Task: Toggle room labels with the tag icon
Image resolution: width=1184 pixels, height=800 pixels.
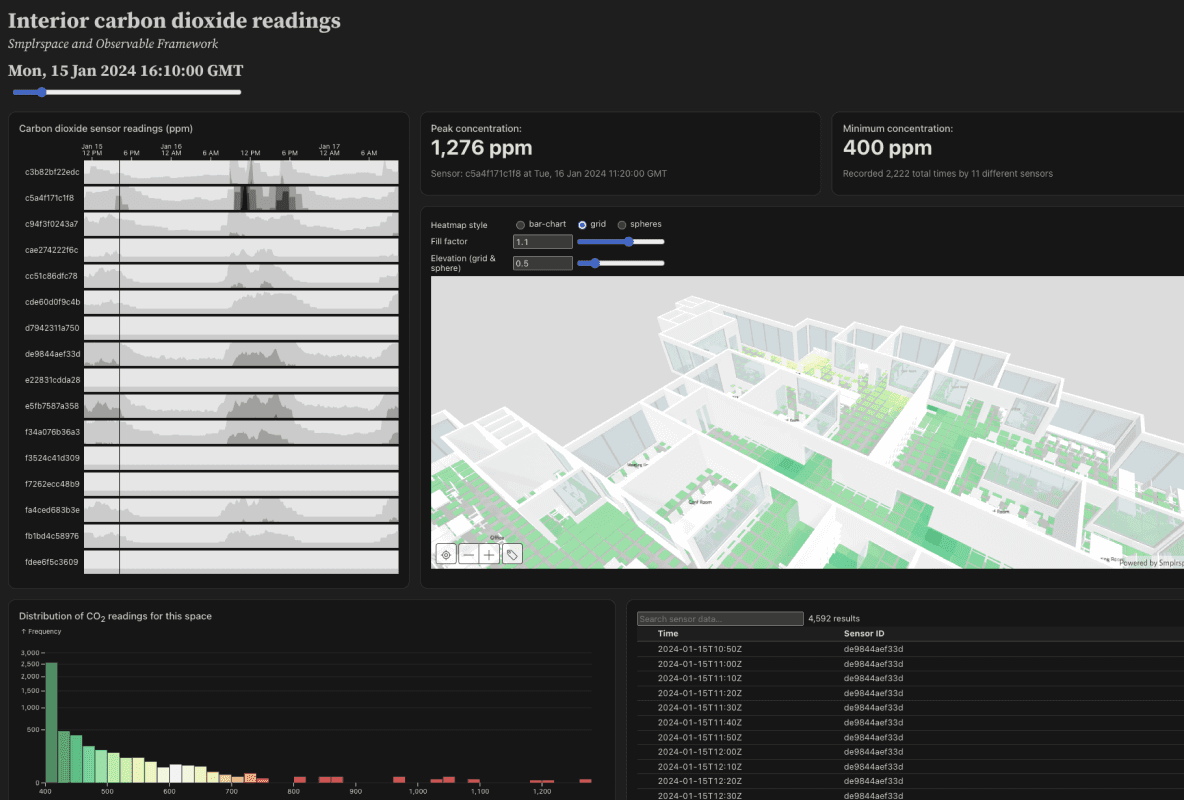Action: tap(511, 553)
